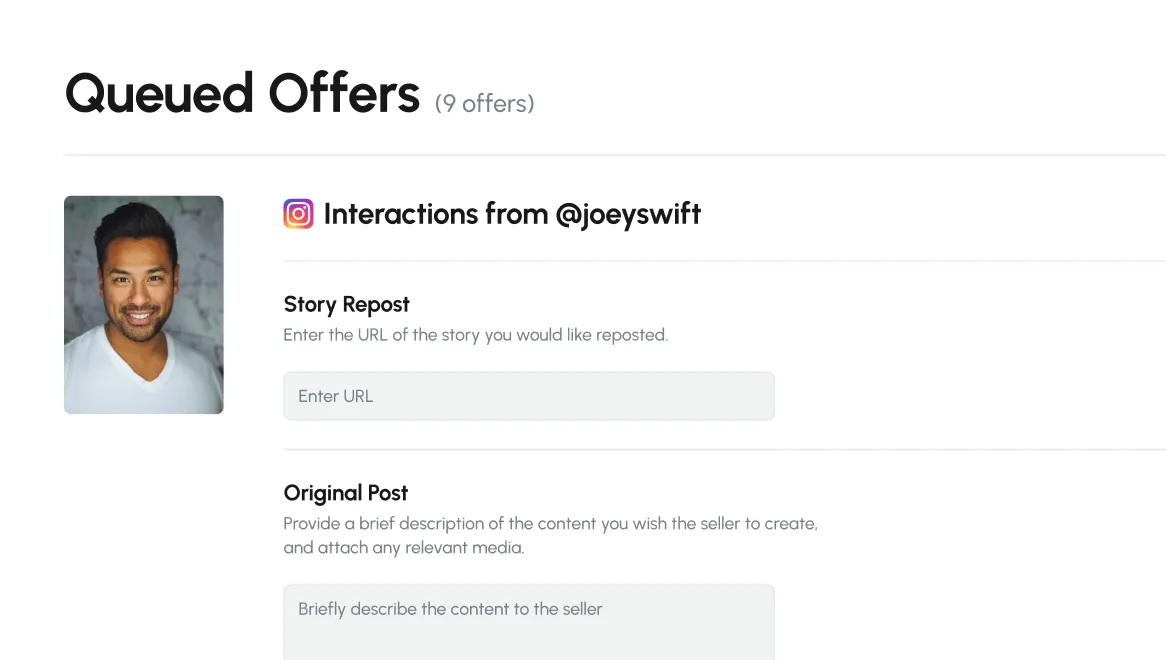Select the Original Post section title
This screenshot has width=1166, height=660.
pyautogui.click(x=345, y=493)
